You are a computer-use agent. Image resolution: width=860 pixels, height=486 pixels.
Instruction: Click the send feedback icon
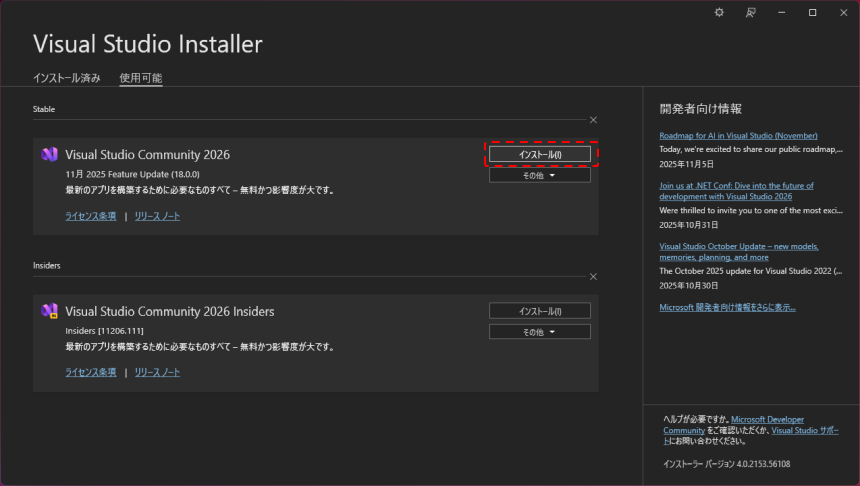pos(750,12)
